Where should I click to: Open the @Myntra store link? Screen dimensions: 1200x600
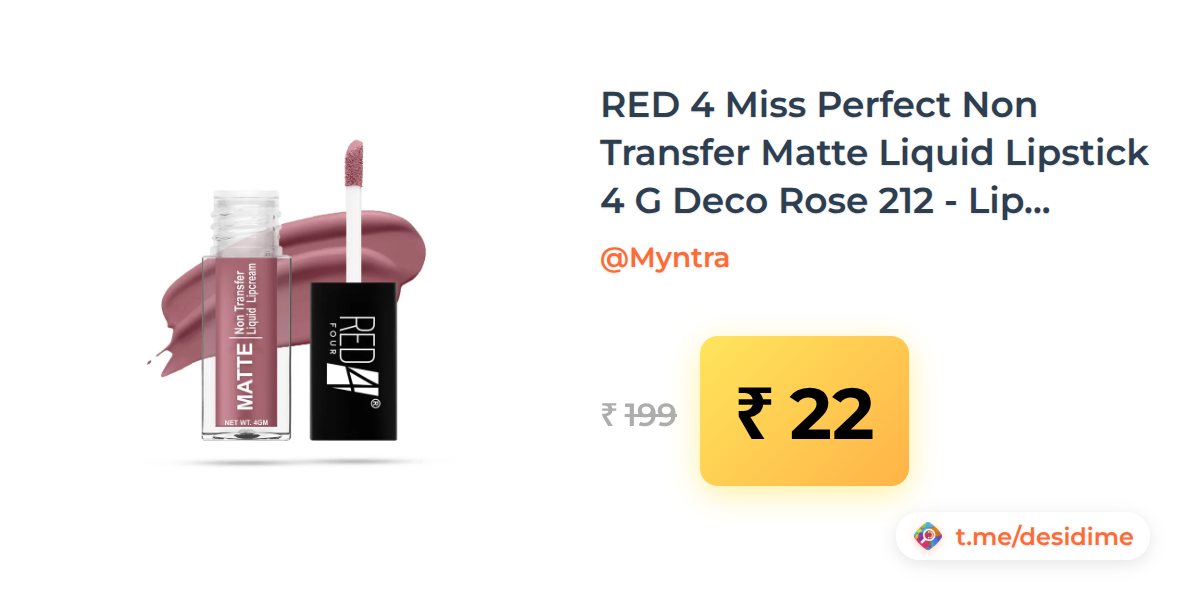click(x=664, y=258)
